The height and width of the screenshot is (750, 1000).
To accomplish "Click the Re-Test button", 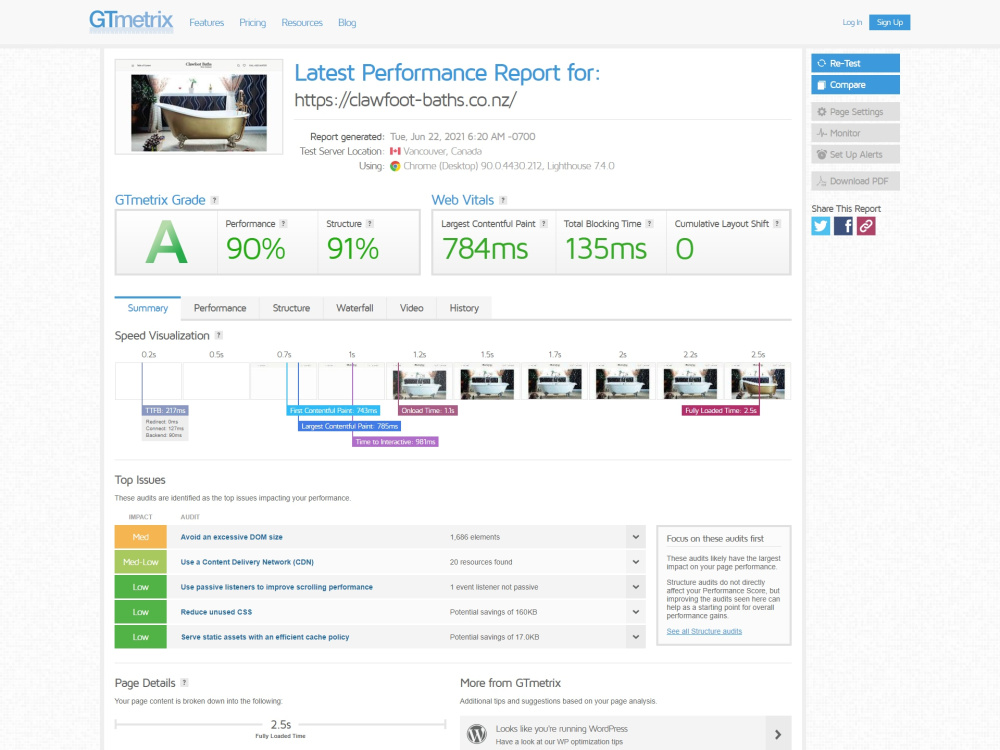I will pyautogui.click(x=855, y=63).
